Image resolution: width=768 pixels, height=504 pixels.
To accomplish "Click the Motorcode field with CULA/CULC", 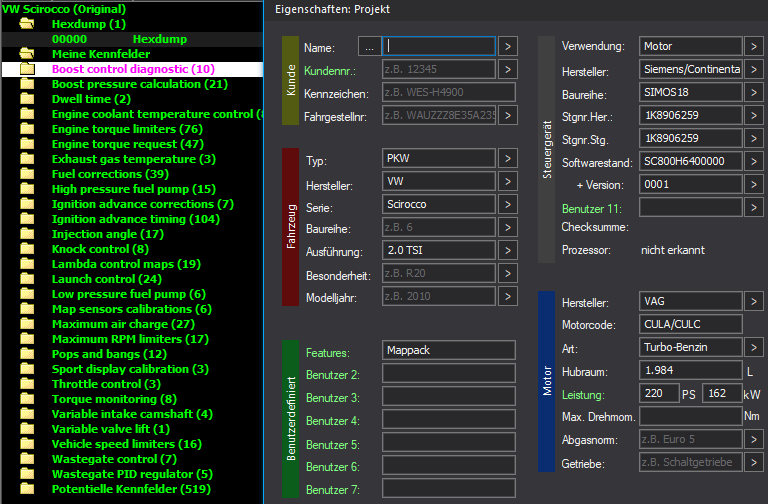I will (691, 324).
